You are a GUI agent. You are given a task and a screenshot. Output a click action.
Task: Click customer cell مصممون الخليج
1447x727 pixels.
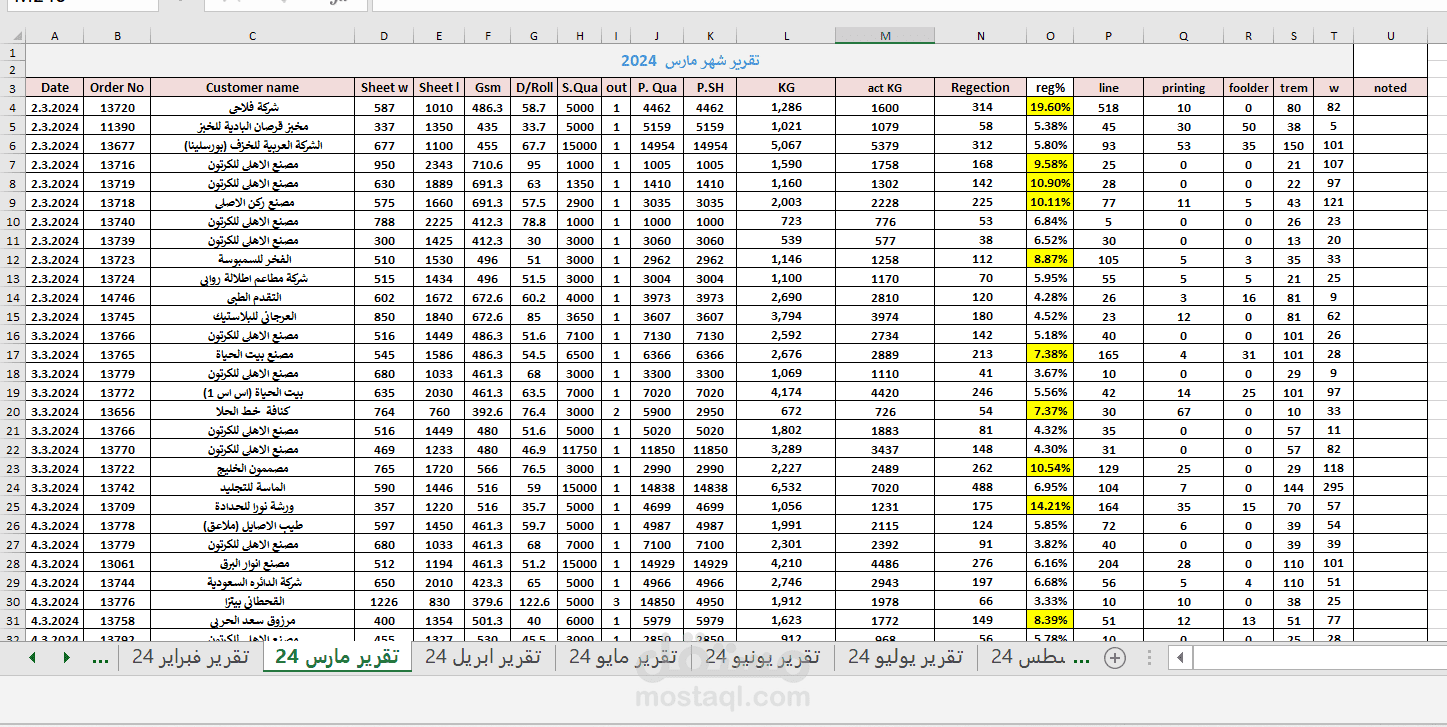point(252,468)
